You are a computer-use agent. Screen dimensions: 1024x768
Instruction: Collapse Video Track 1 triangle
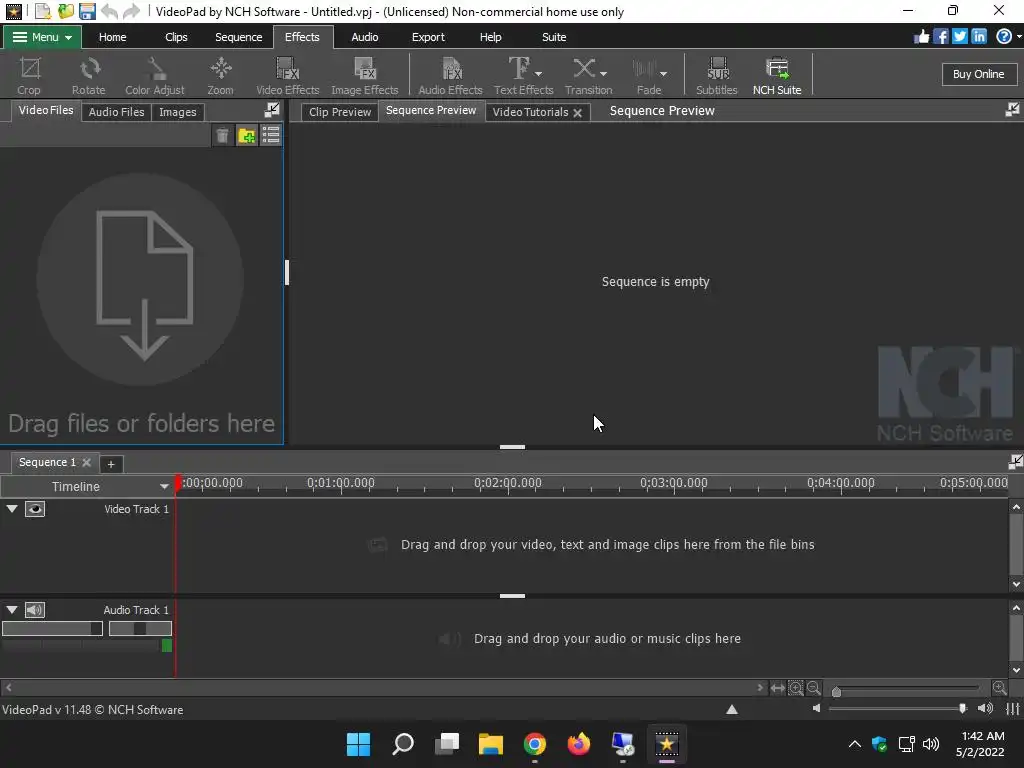tap(12, 509)
